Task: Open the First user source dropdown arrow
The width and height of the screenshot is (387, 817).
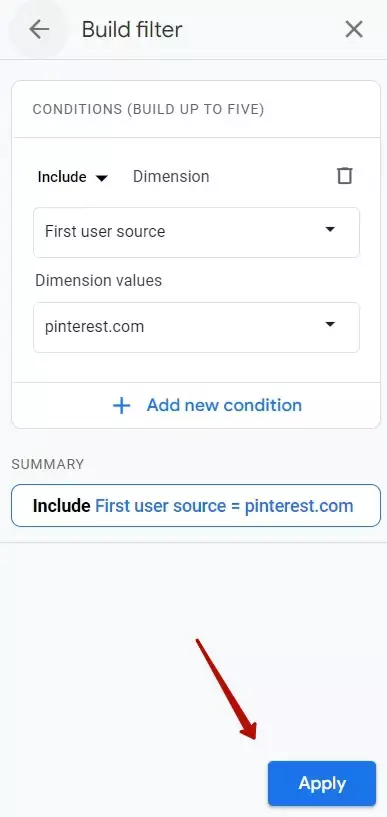Action: tap(330, 229)
